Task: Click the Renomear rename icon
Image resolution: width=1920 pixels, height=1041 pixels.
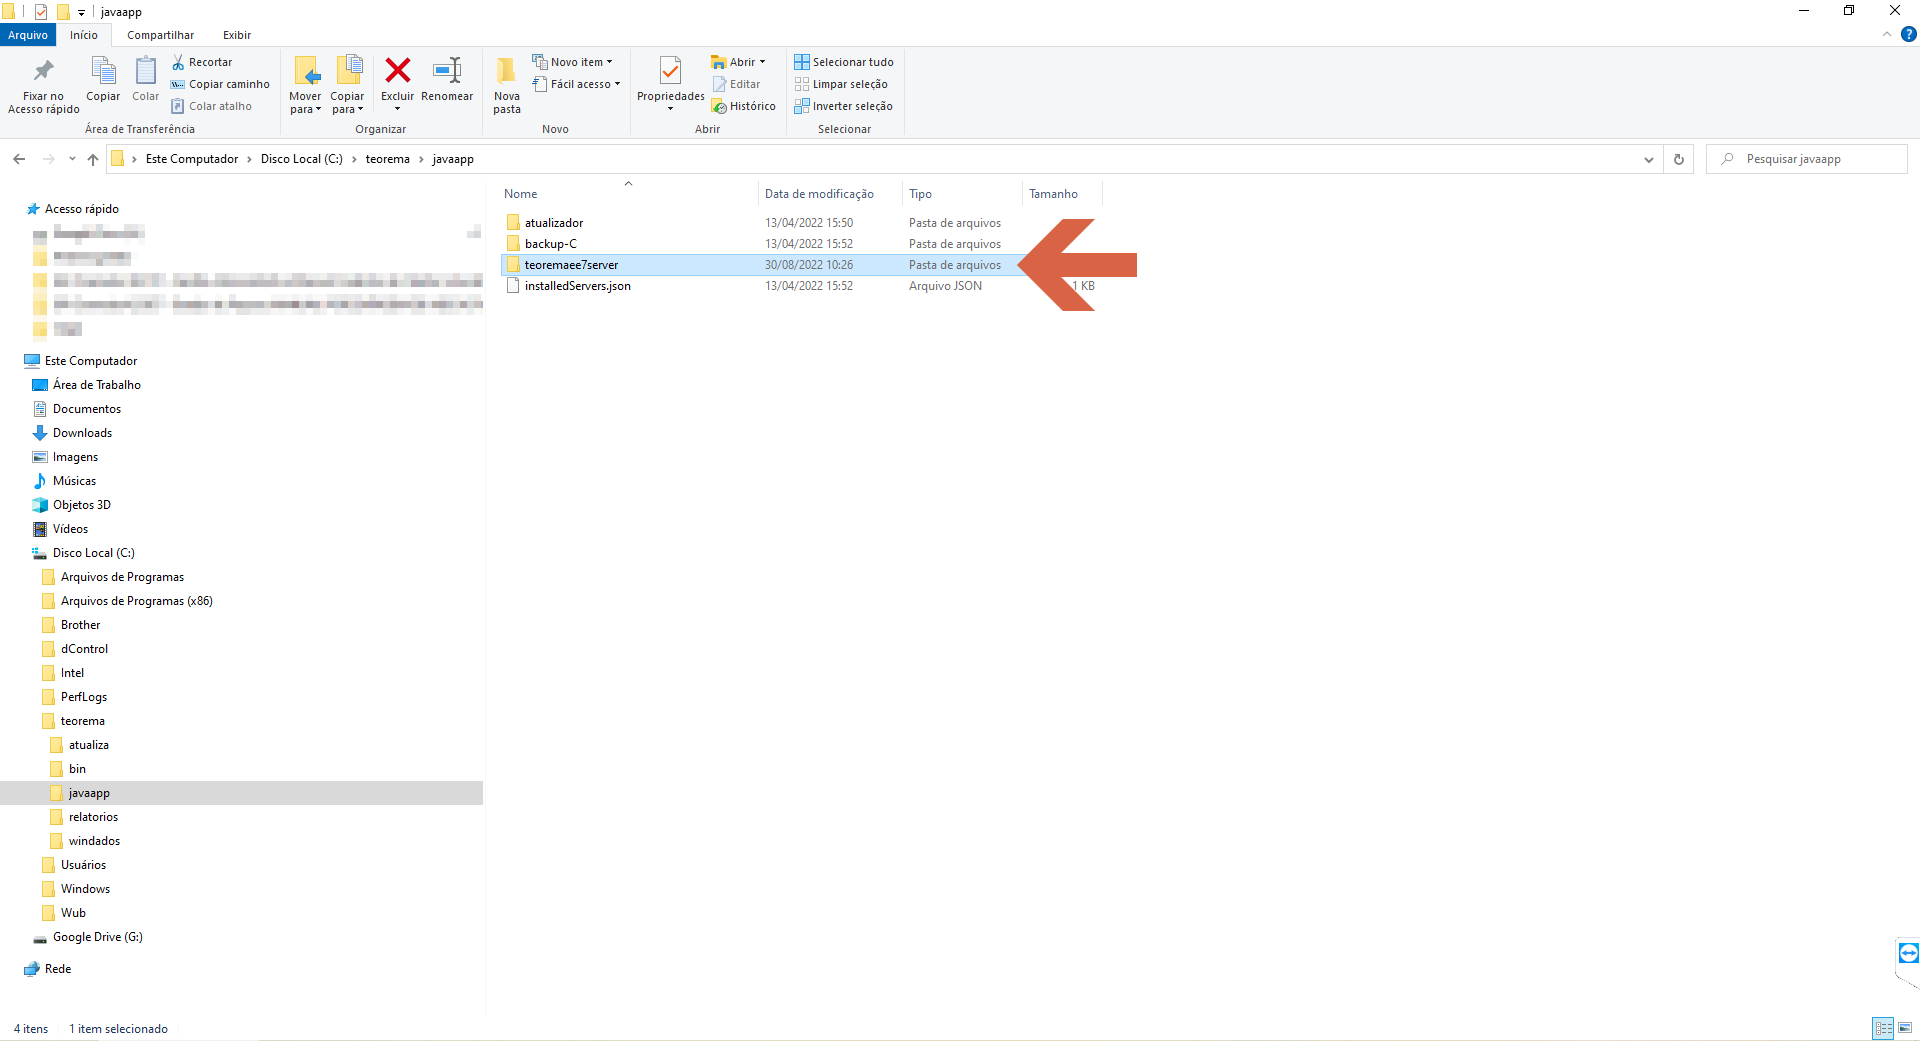Action: click(x=447, y=79)
